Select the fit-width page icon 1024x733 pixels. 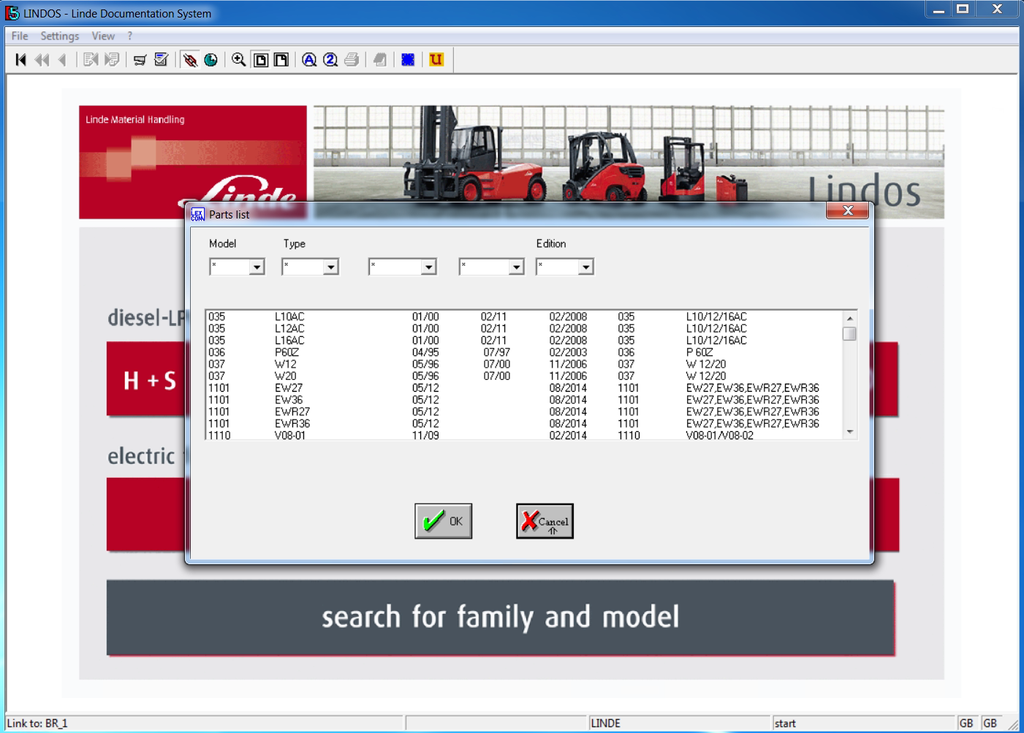point(281,60)
